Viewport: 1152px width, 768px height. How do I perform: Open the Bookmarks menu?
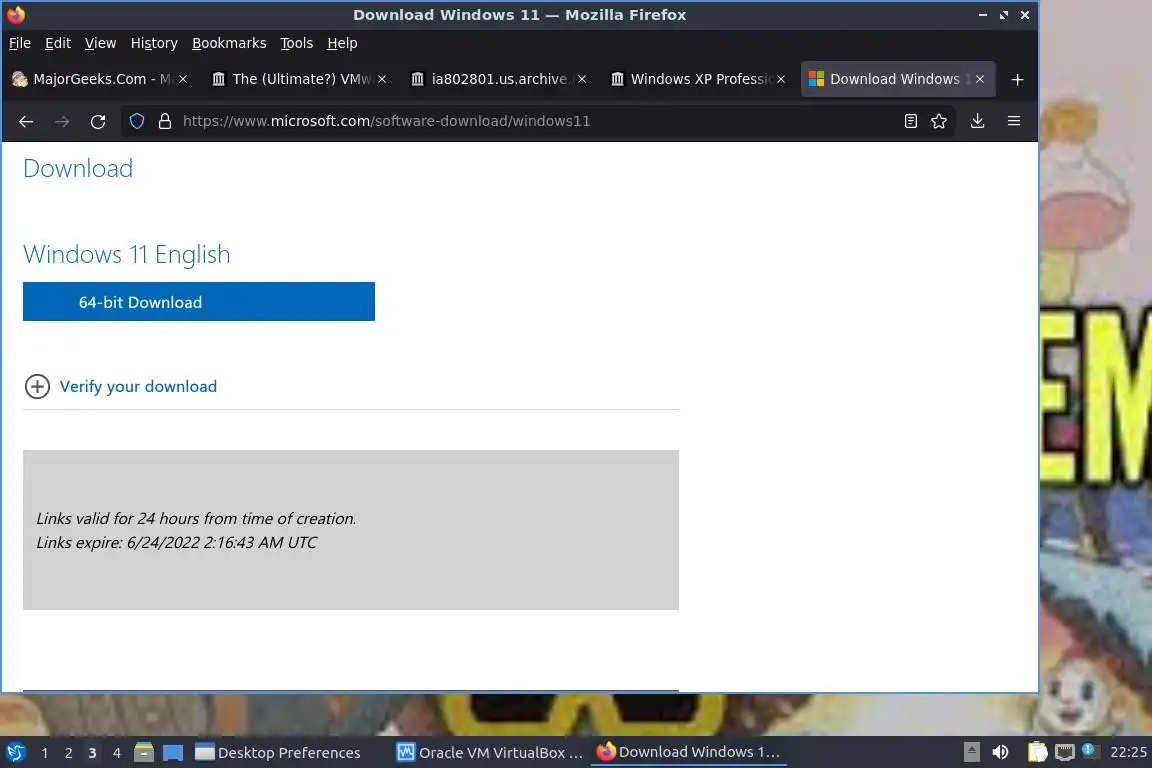[229, 43]
